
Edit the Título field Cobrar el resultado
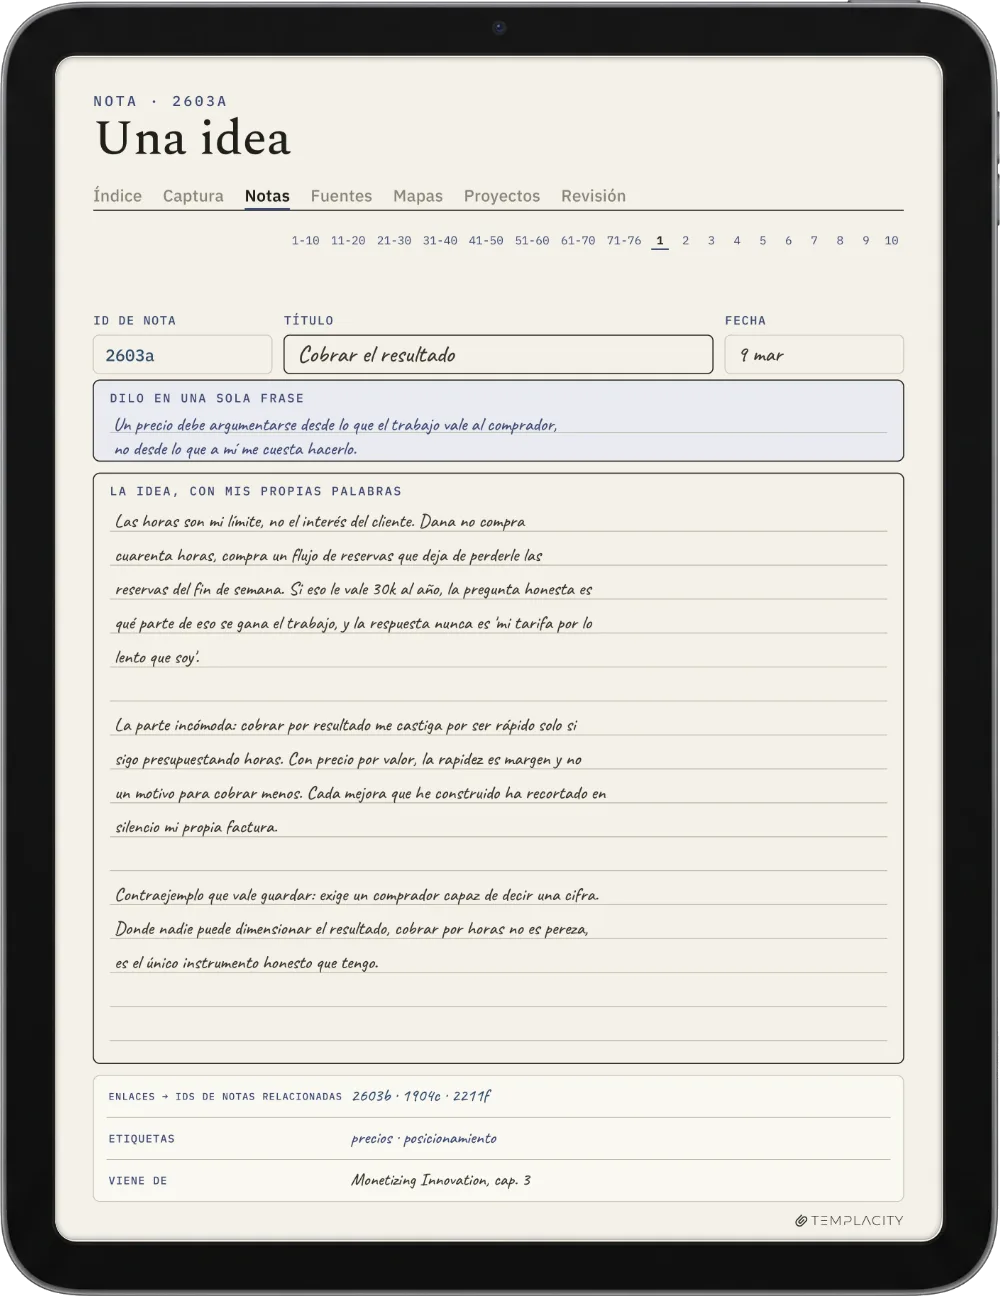498,355
